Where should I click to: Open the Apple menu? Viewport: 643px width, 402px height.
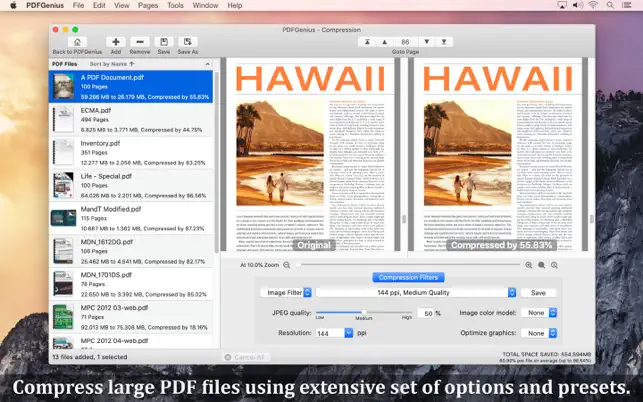13,5
